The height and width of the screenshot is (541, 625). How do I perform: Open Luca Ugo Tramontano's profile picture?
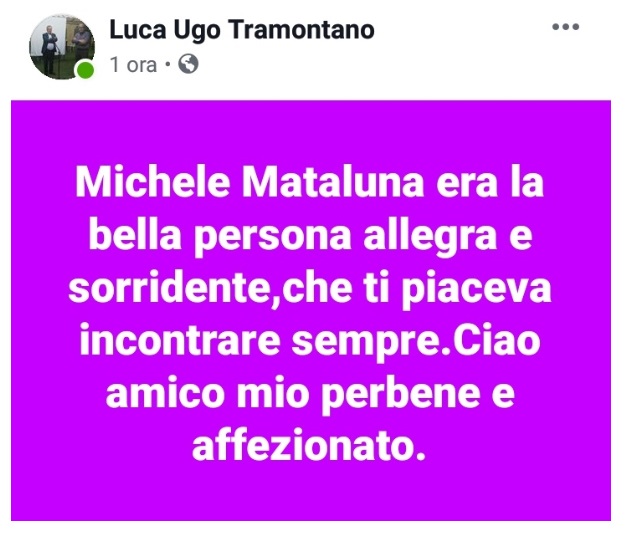tap(62, 47)
